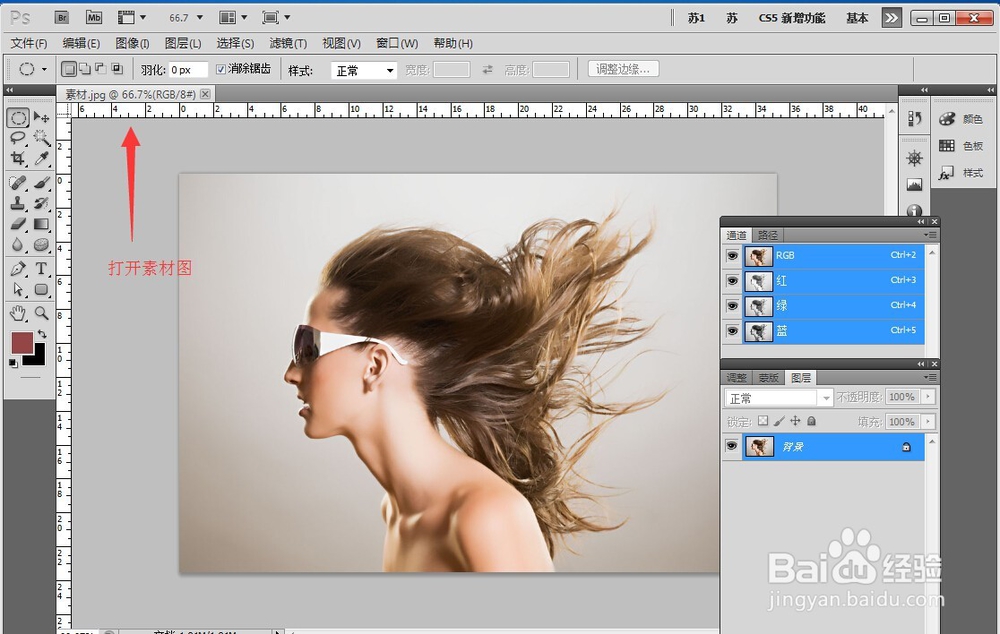Screen dimensions: 1000x634
Task: Expand the layer Opacity slider arrow
Action: 928,397
